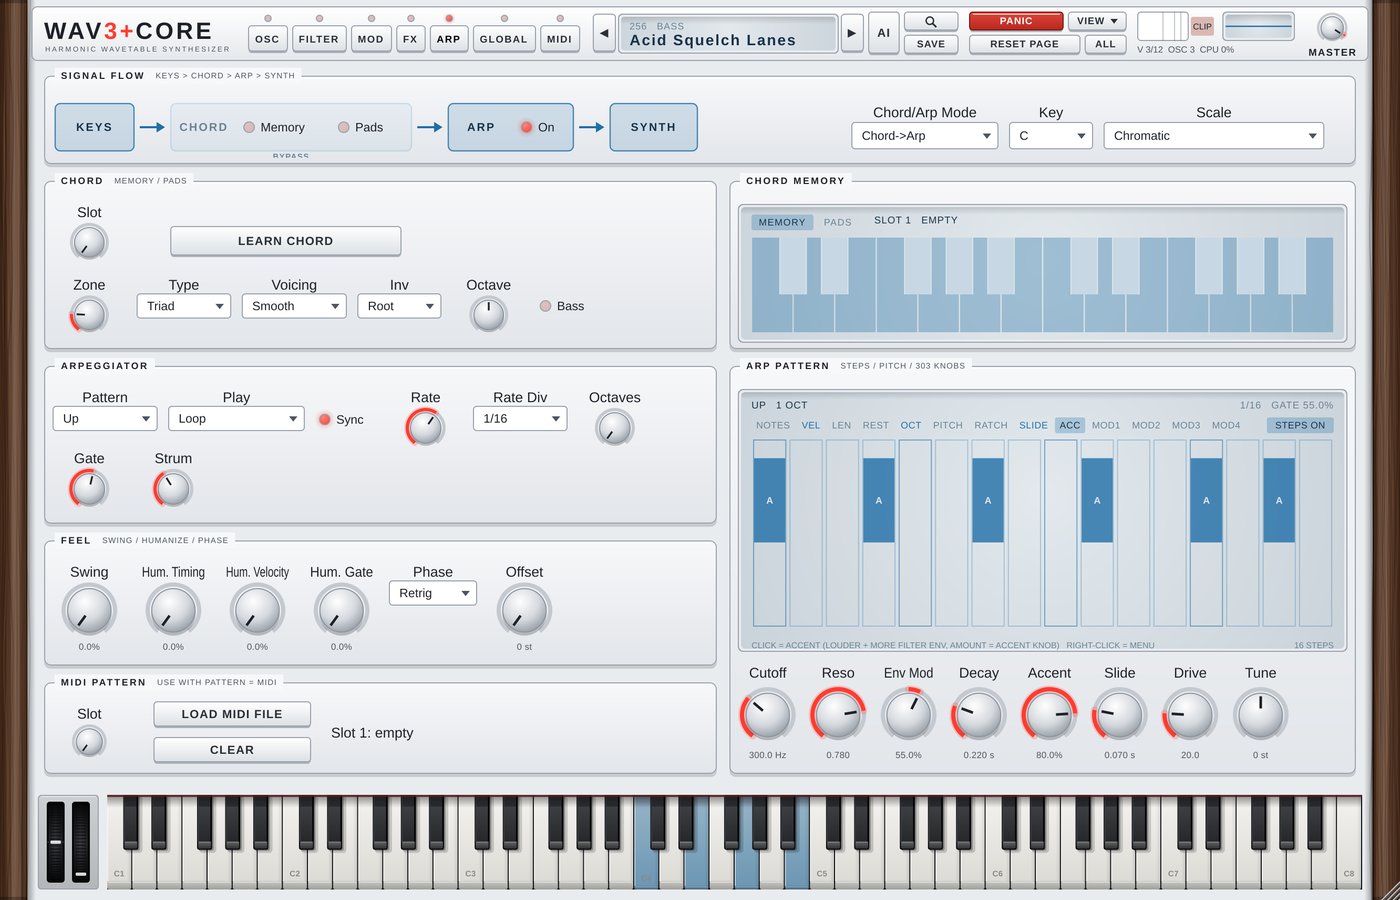Screen dimensions: 1400x900
Task: Click the PANIC button
Action: 1016,21
